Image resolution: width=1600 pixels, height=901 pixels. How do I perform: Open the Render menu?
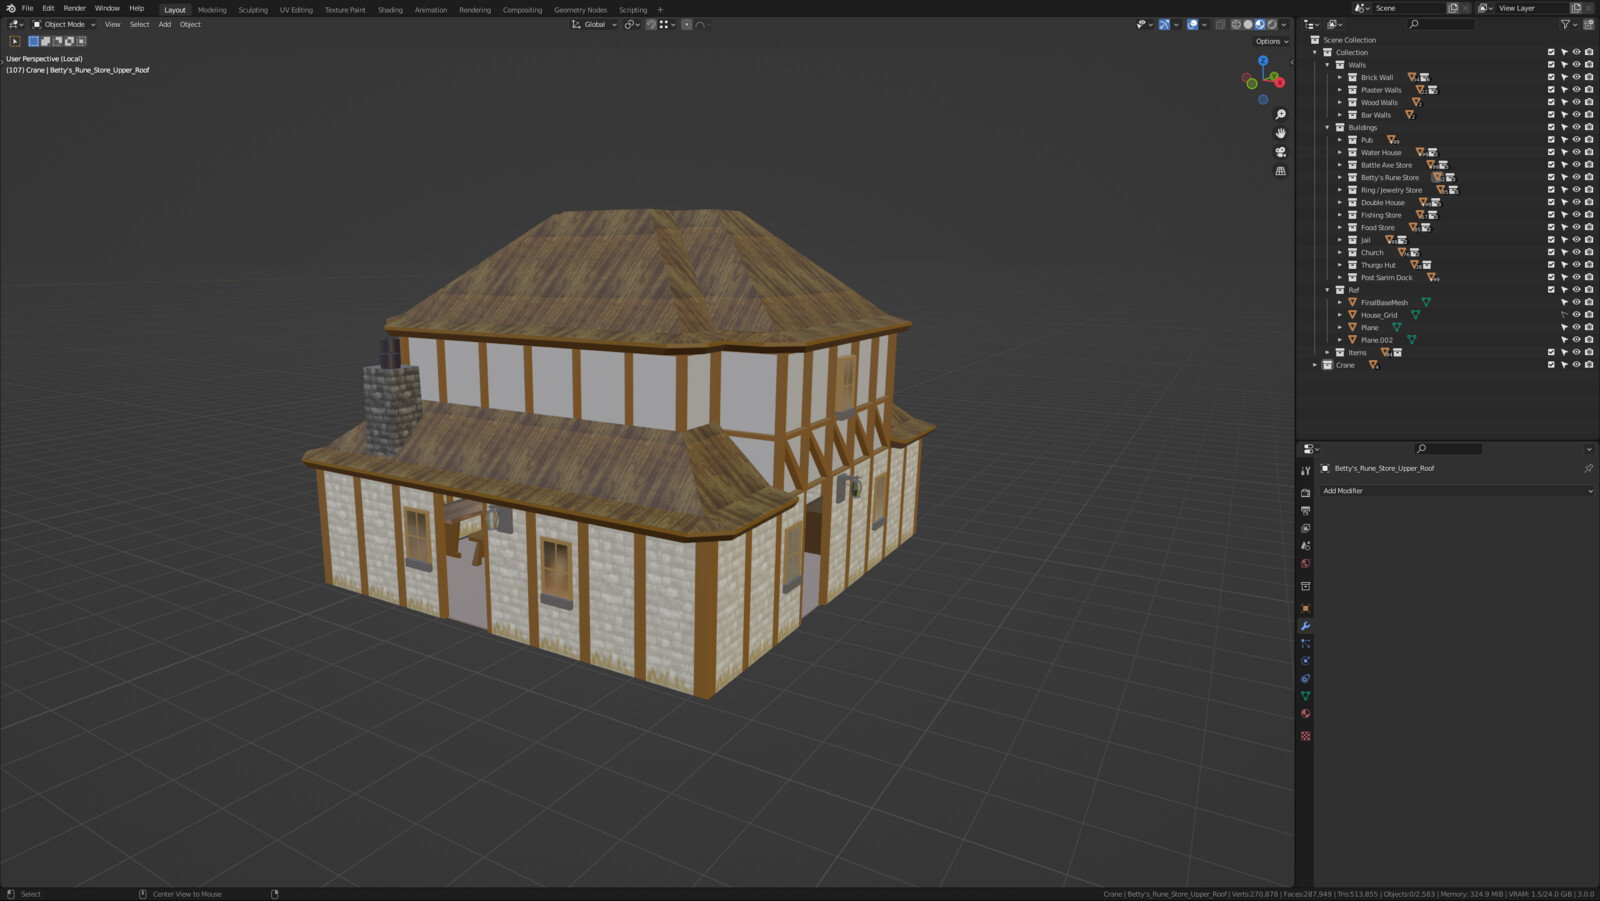[75, 8]
